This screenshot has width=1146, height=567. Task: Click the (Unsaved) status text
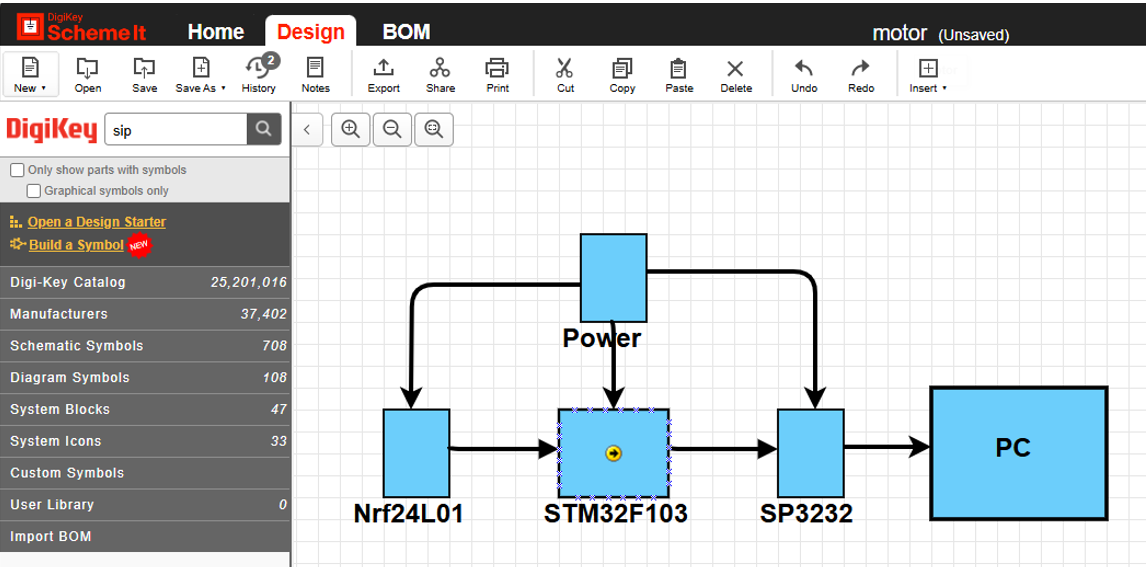[974, 35]
